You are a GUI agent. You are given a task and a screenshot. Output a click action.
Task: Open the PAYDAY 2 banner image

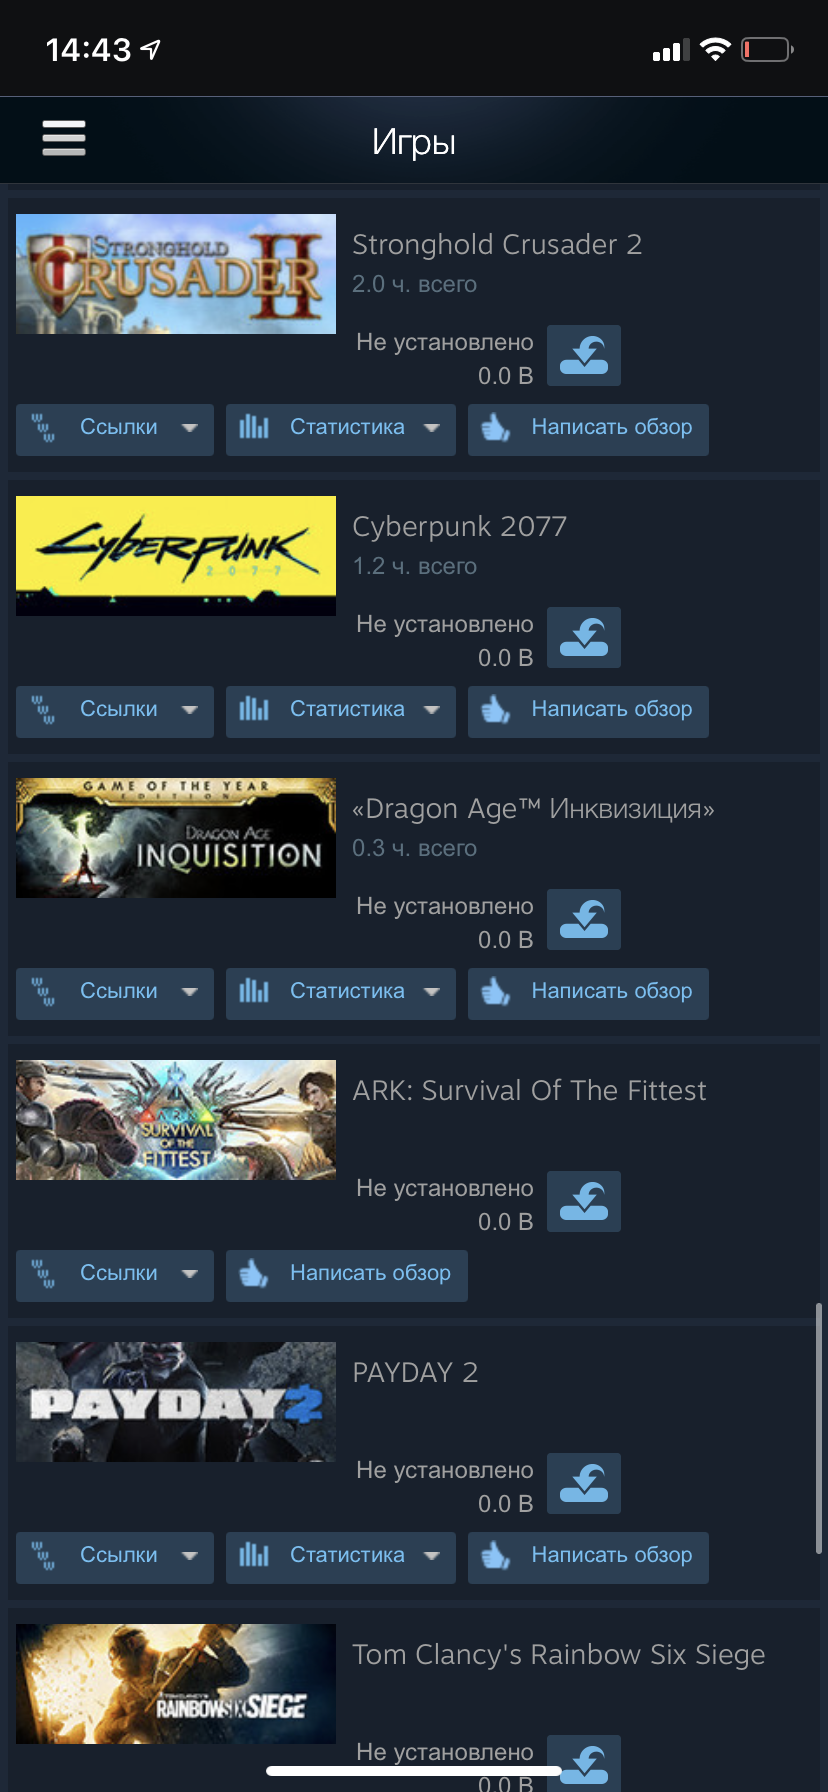click(x=176, y=1402)
